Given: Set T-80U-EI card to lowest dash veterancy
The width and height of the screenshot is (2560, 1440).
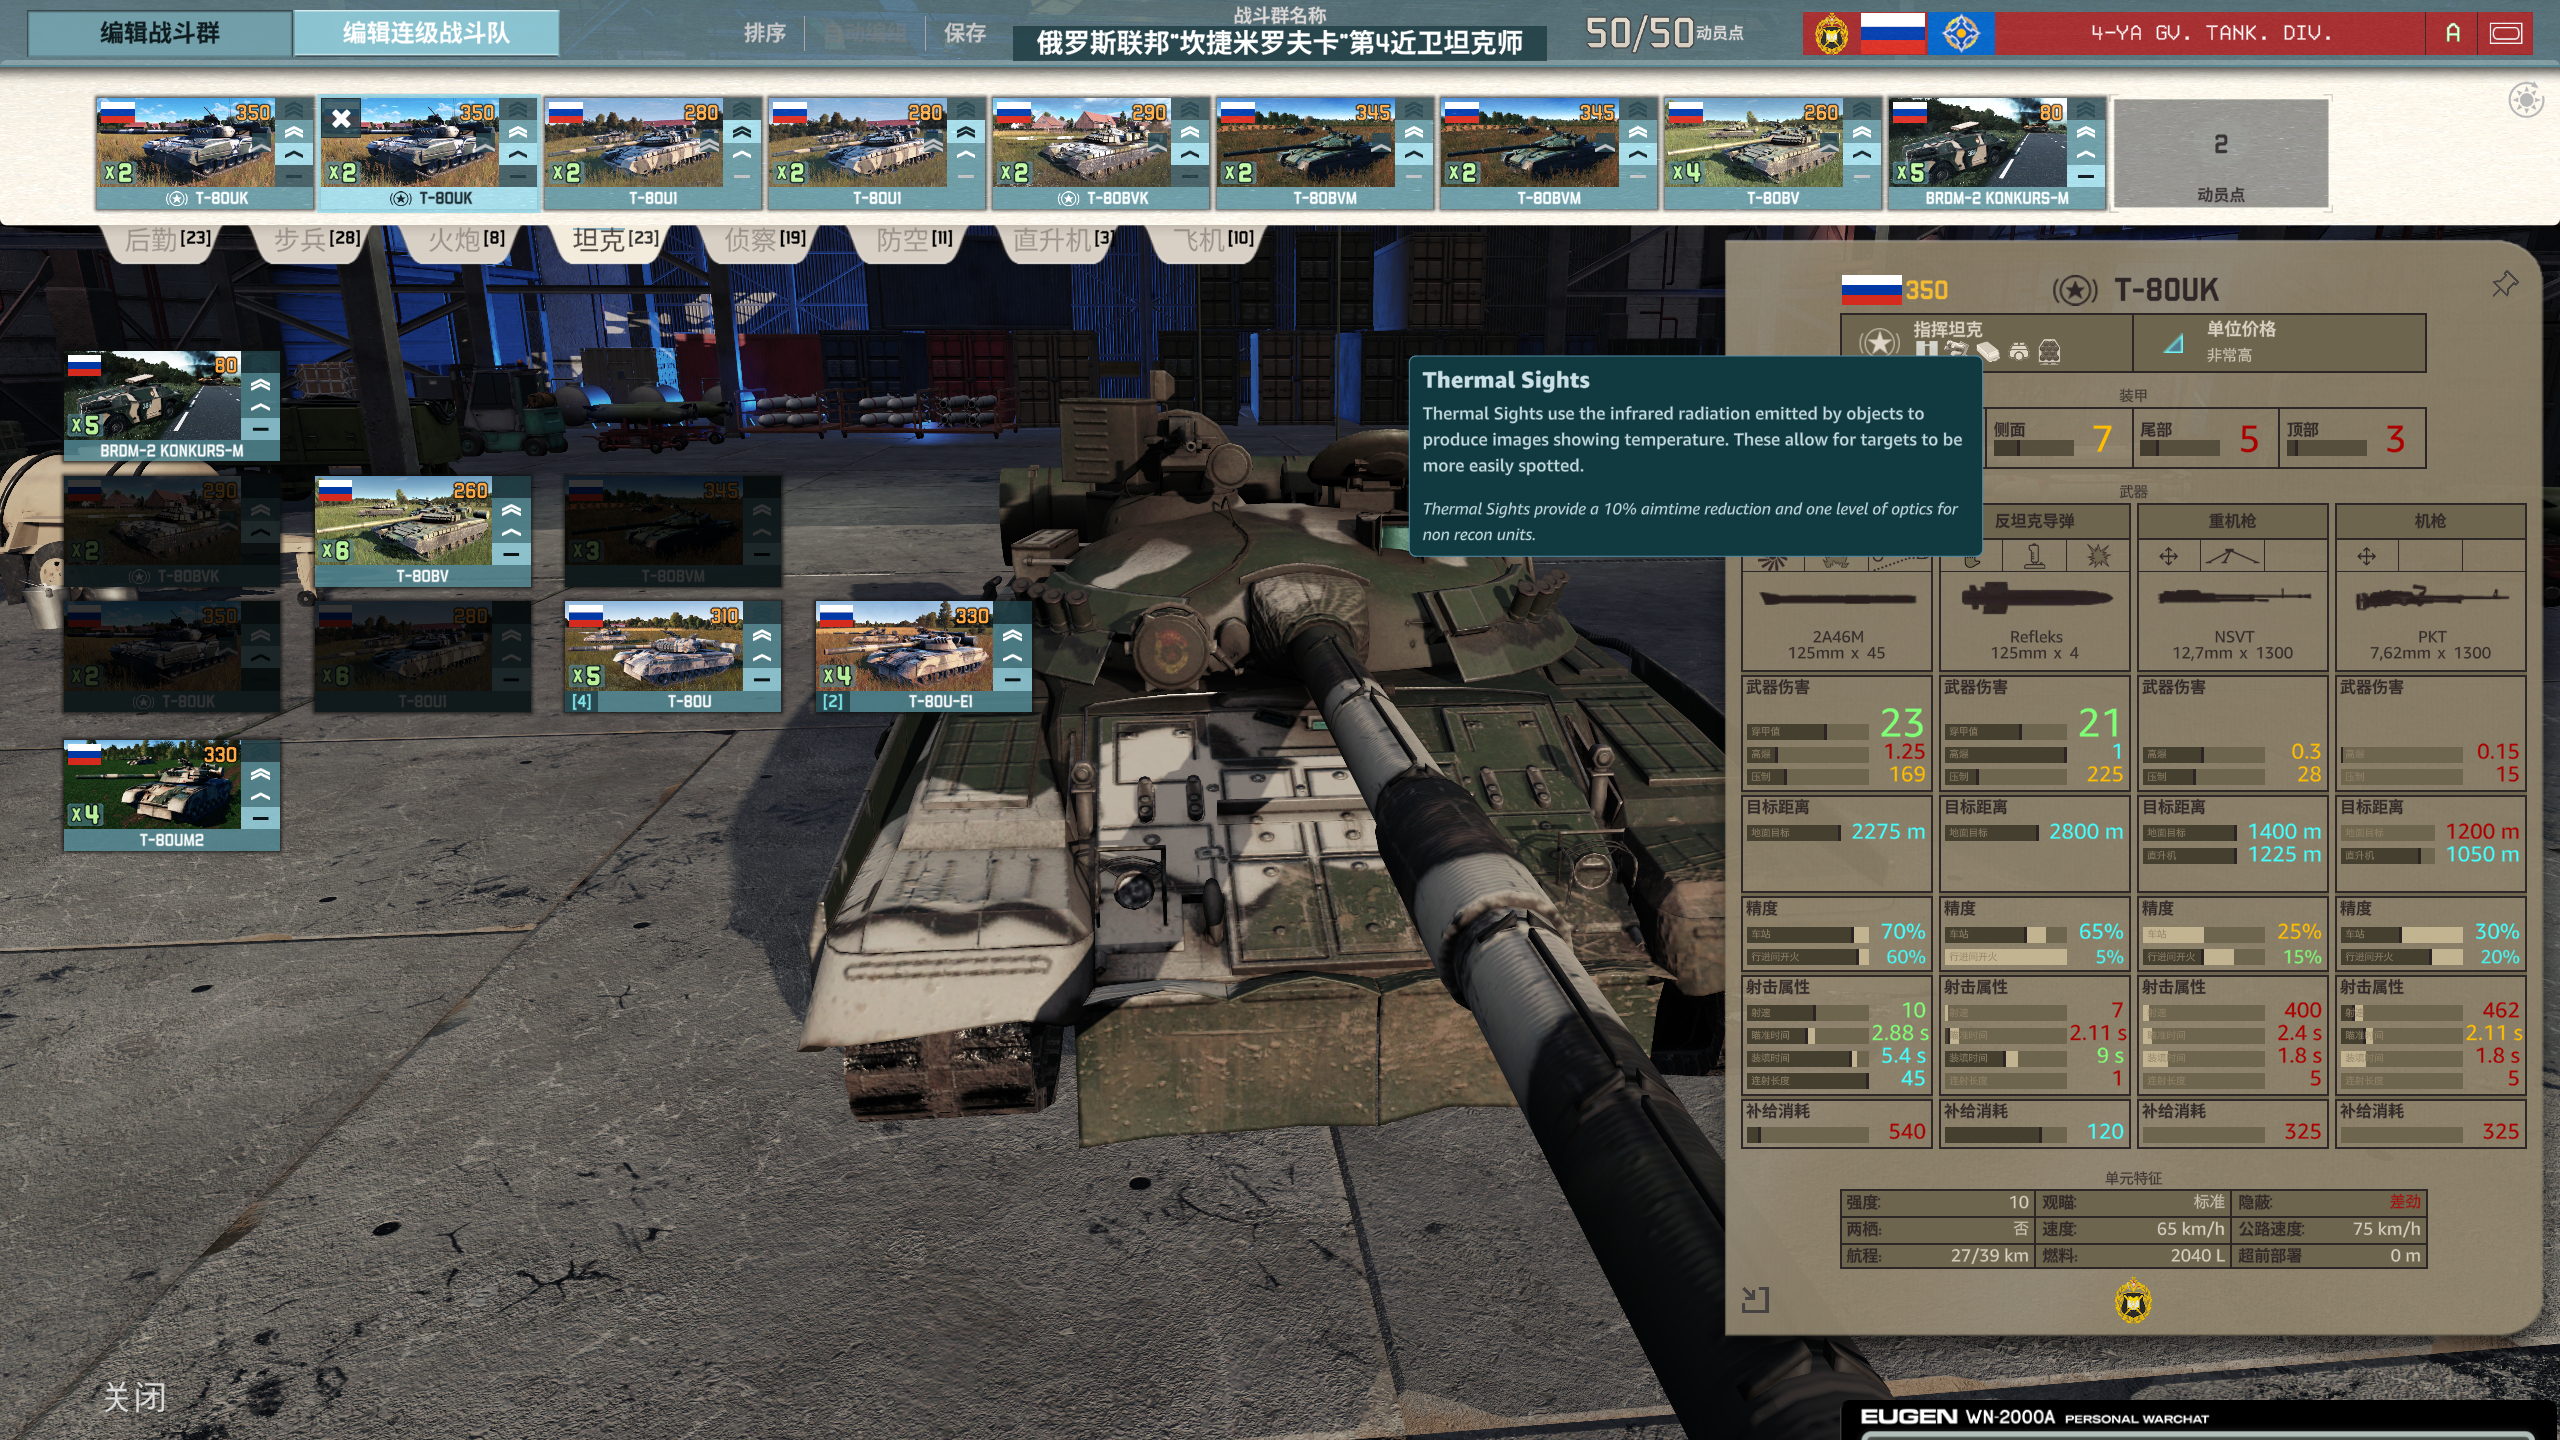Looking at the screenshot, I should (x=1012, y=680).
